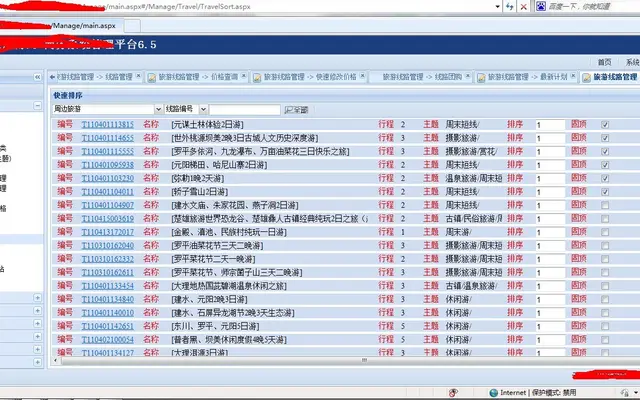
Task: Click the horizontal scrollbar left arrow
Action: coord(55,360)
